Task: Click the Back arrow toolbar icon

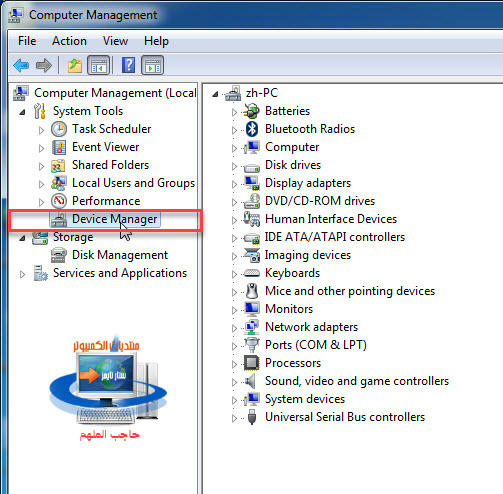Action: click(x=21, y=65)
